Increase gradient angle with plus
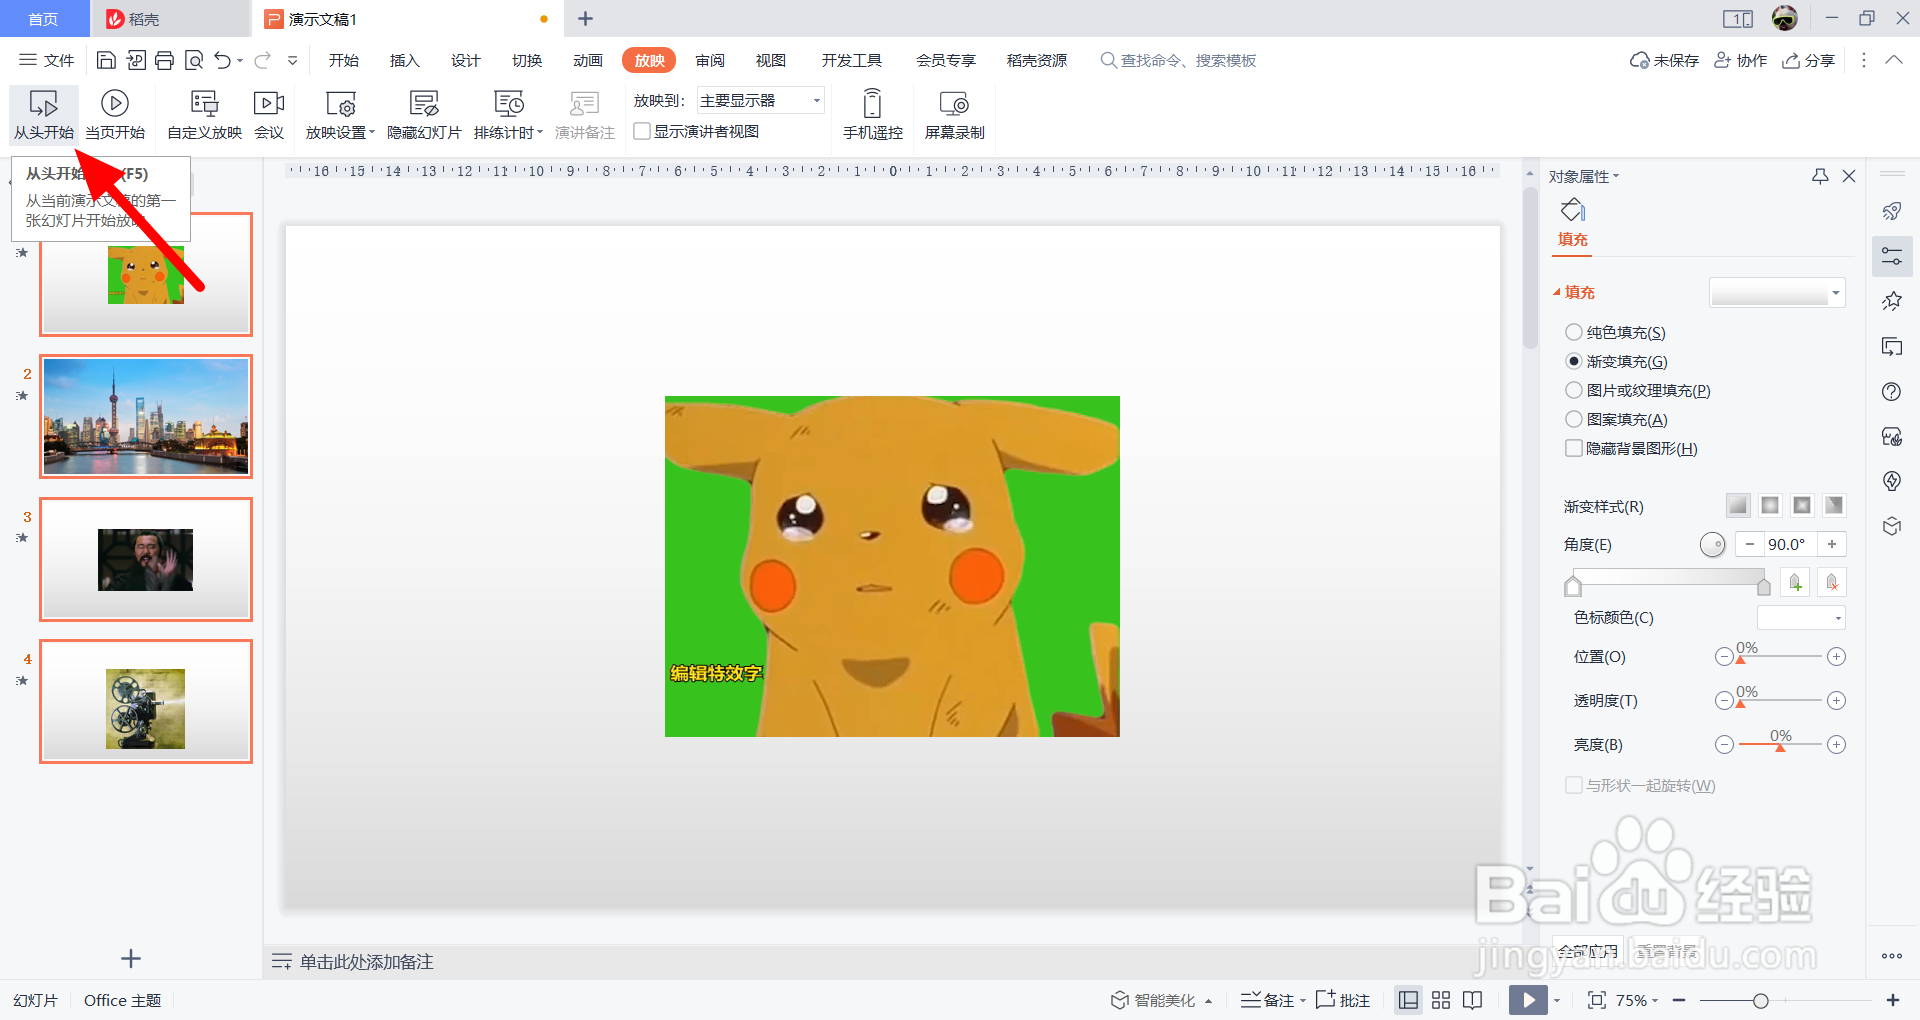The image size is (1920, 1020). click(x=1832, y=544)
